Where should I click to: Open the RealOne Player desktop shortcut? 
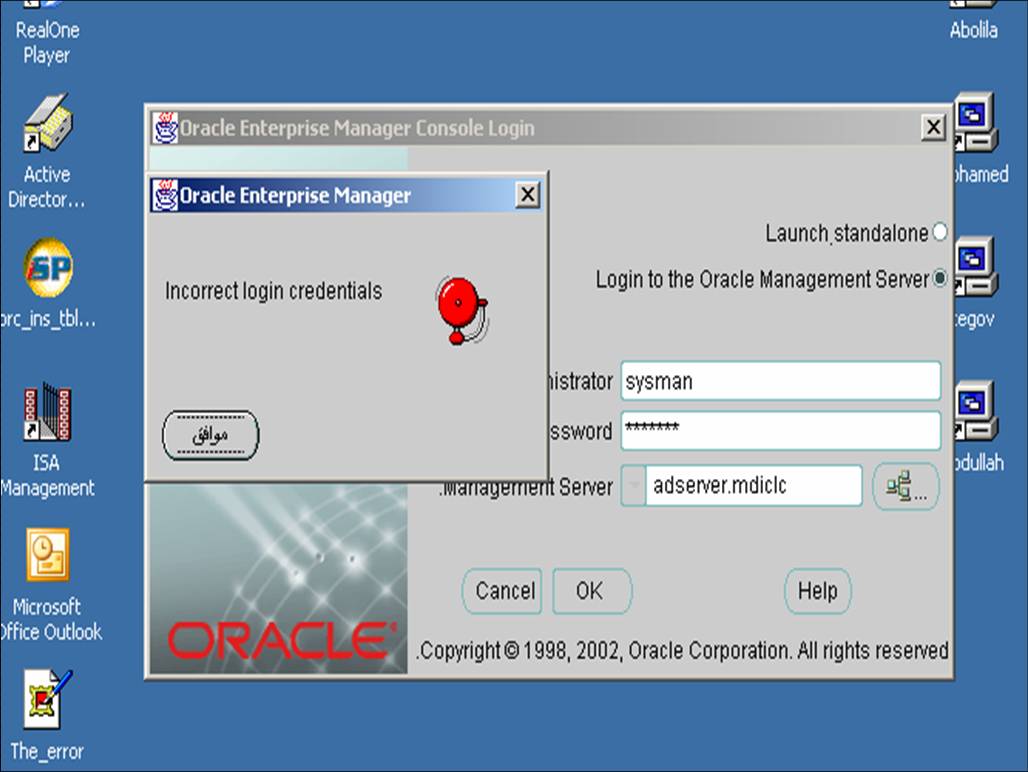point(46,40)
